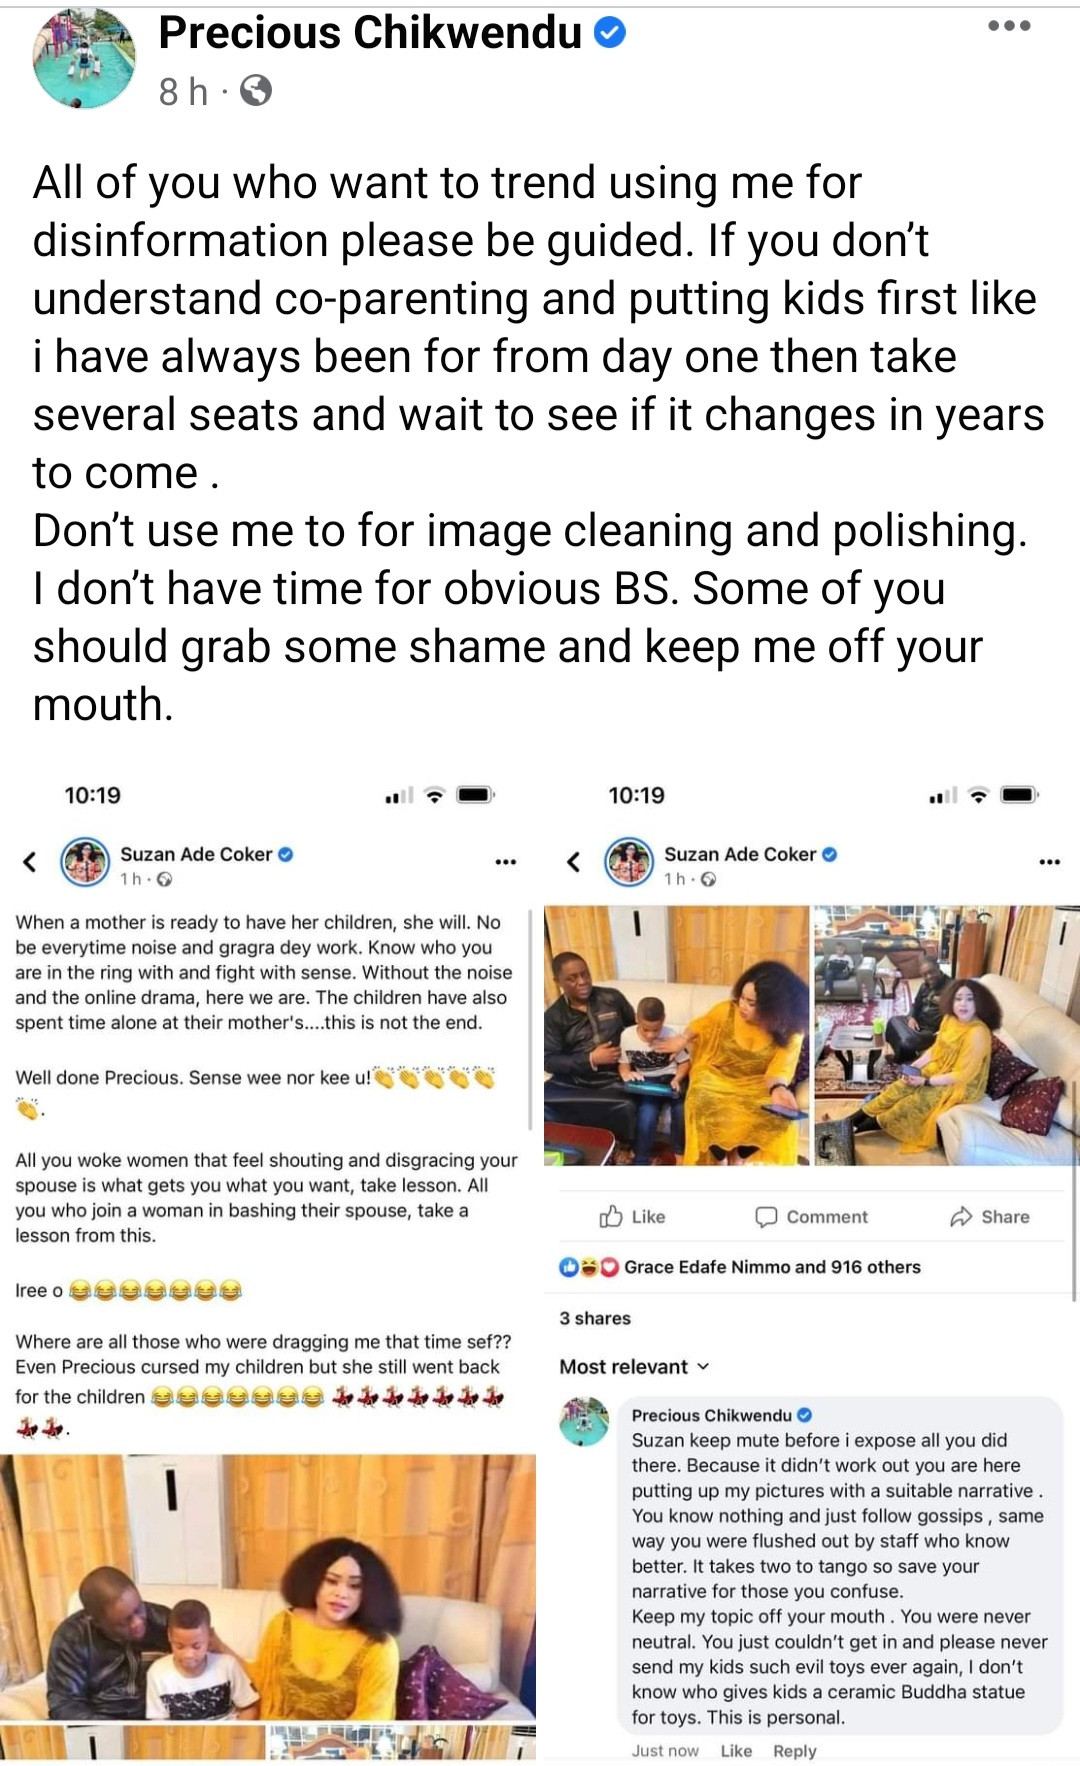1080x1766 pixels.
Task: Tap the Comment speech bubble button
Action: (811, 1216)
